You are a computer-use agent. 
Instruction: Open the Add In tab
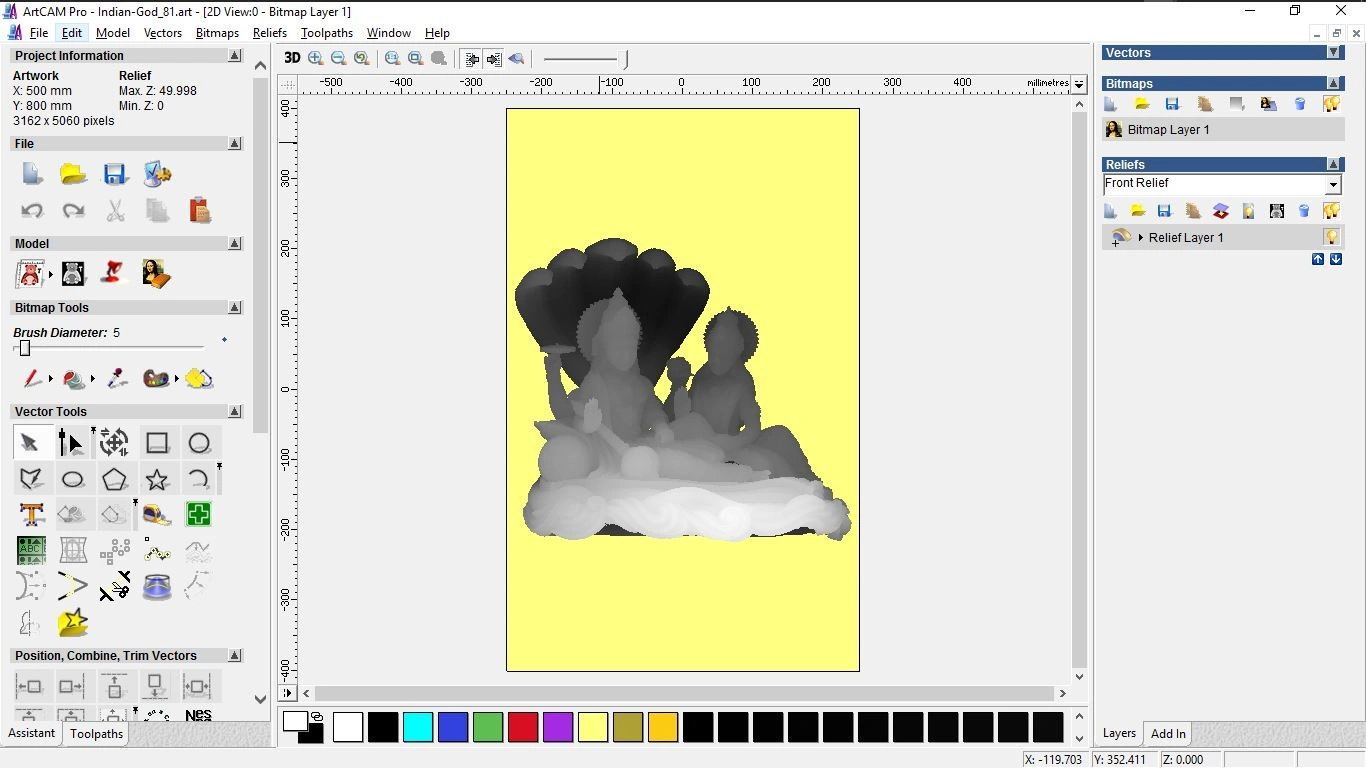click(x=1168, y=734)
